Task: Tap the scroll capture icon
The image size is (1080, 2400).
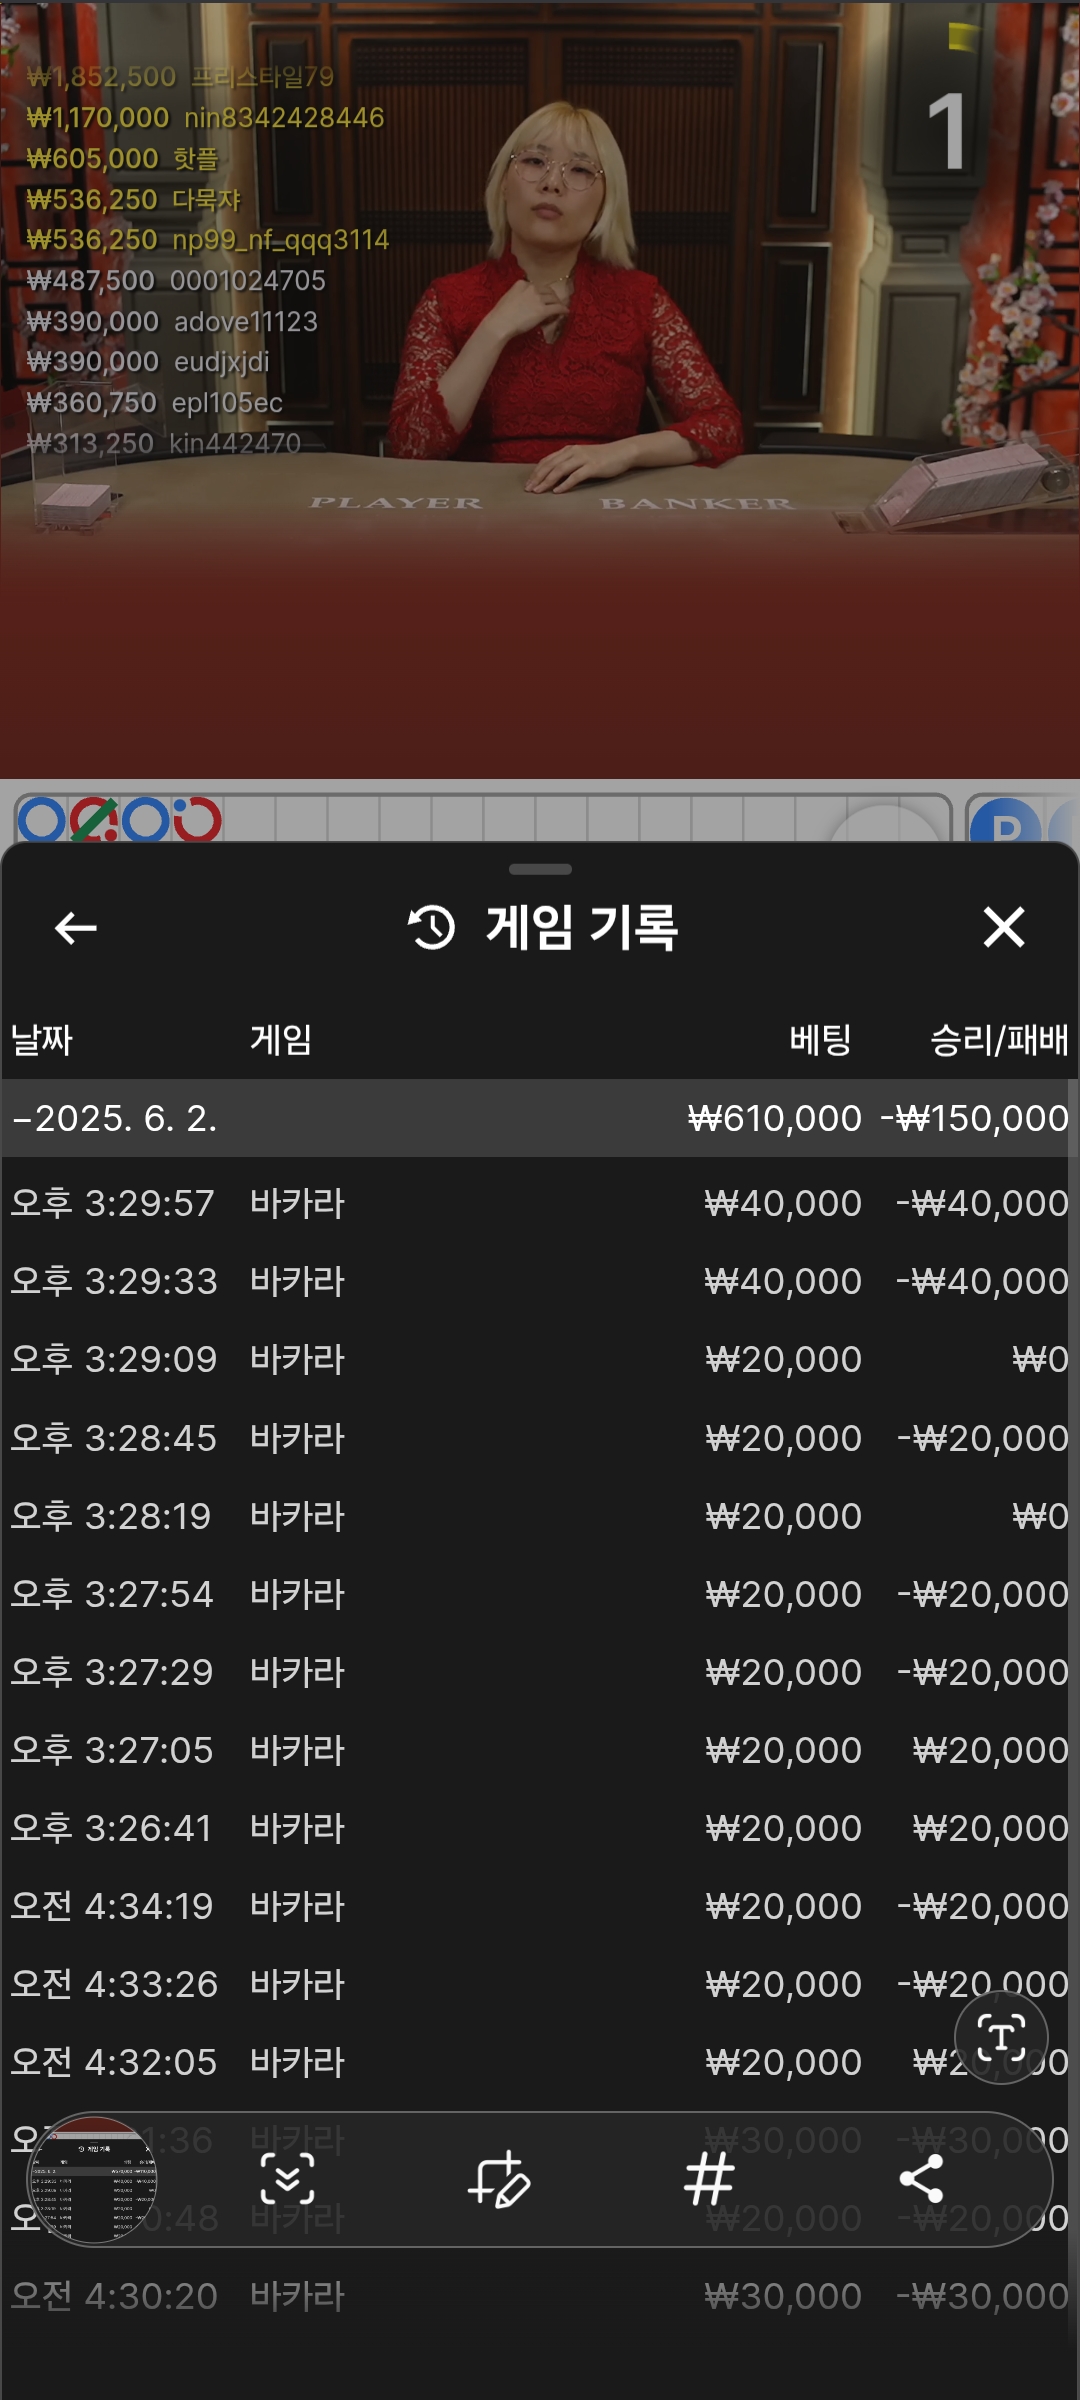Action: [288, 2179]
